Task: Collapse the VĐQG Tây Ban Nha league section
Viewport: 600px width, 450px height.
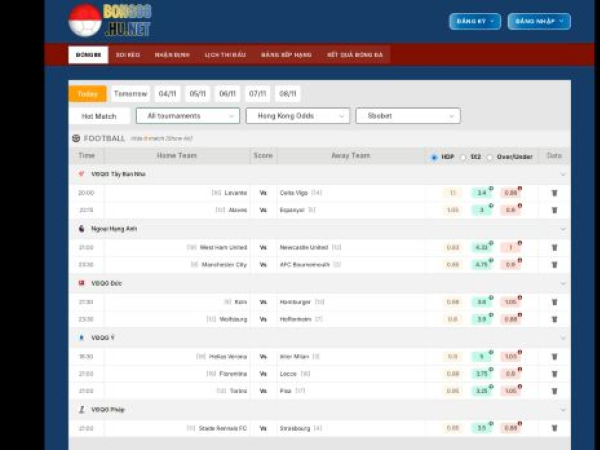Action: (563, 174)
